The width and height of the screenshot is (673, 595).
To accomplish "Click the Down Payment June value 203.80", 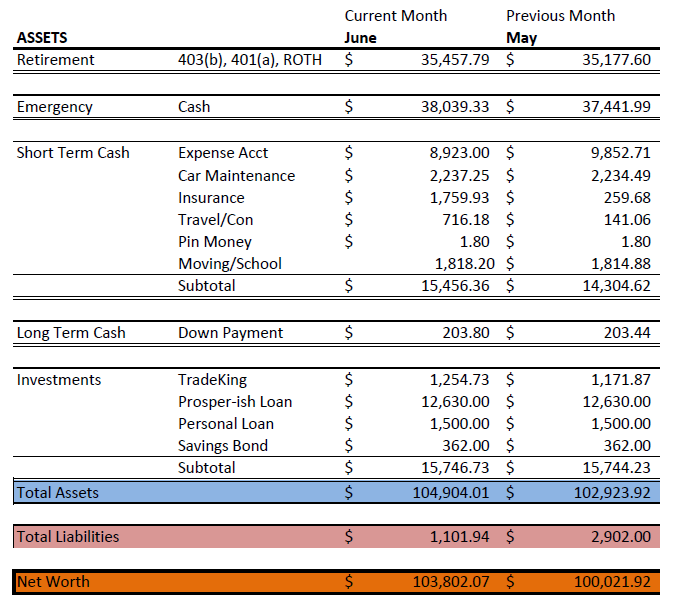I will click(x=466, y=333).
